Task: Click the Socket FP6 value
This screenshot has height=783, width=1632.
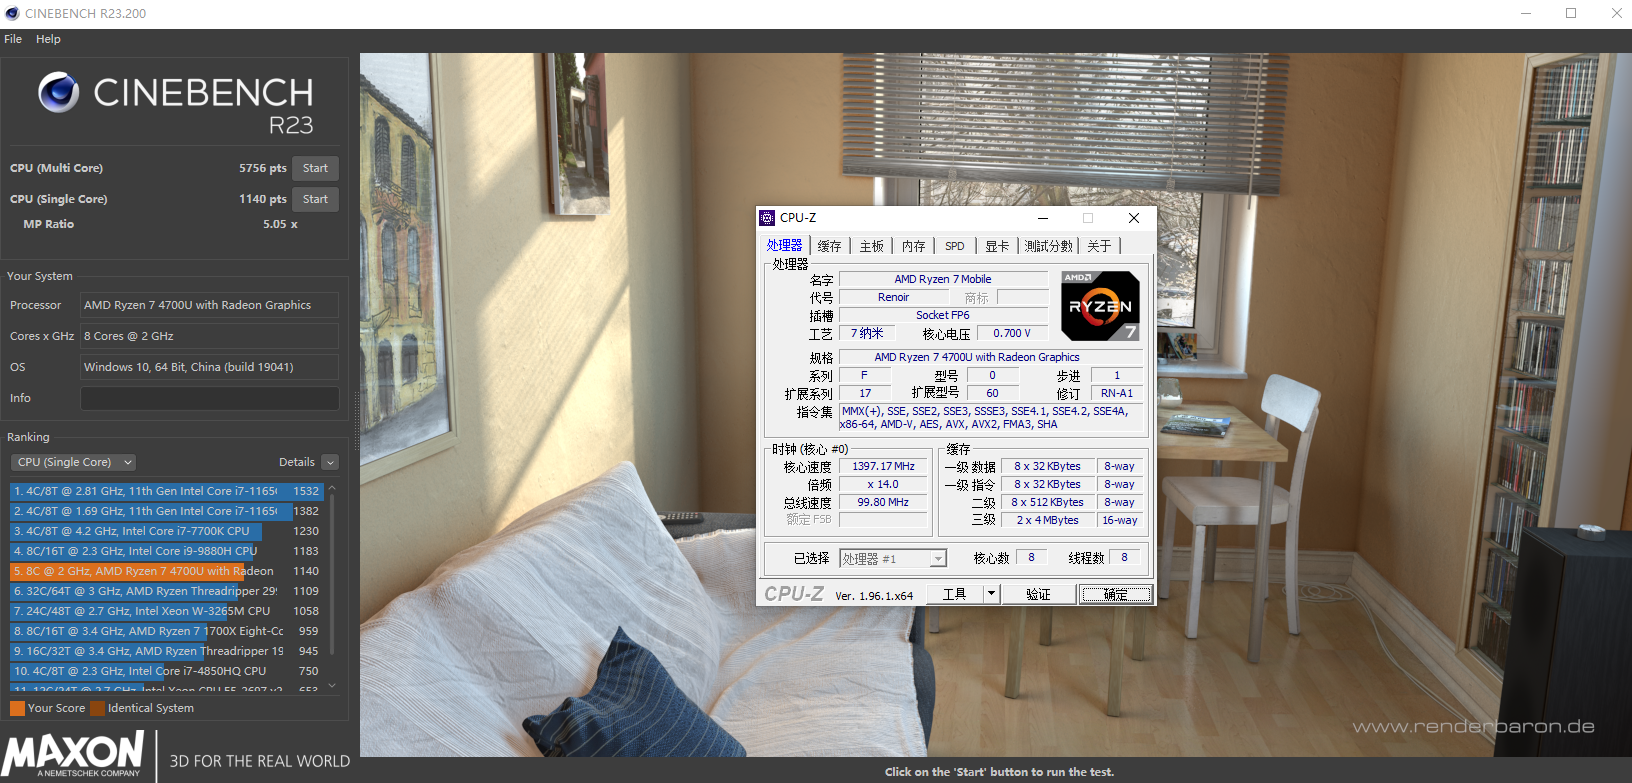Action: [x=943, y=315]
